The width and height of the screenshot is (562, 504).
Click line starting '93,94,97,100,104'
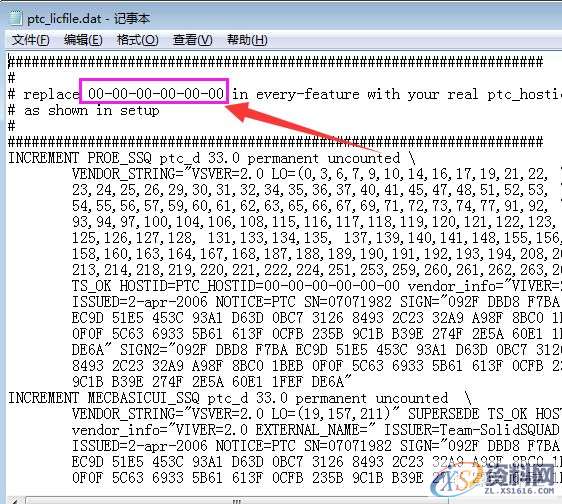[314, 222]
